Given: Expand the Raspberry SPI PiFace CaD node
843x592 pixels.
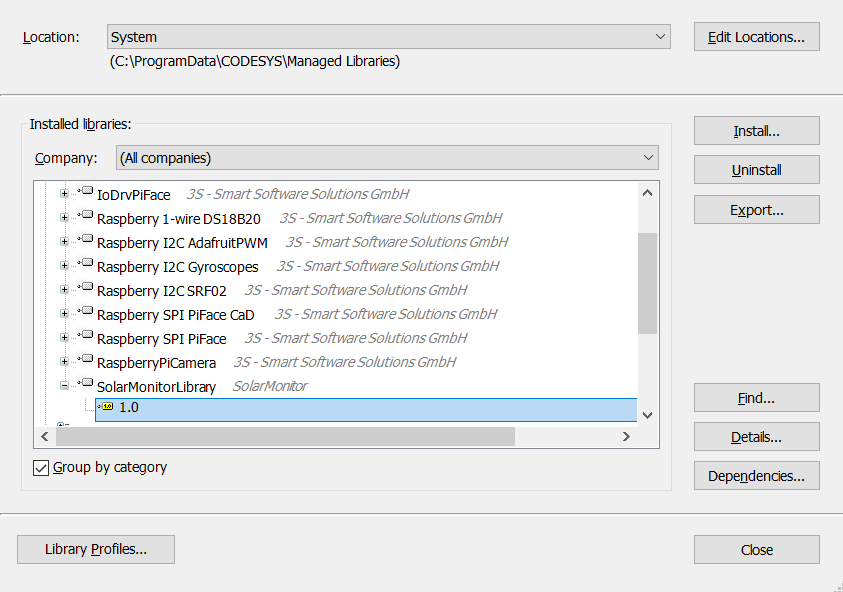Looking at the screenshot, I should pos(64,313).
